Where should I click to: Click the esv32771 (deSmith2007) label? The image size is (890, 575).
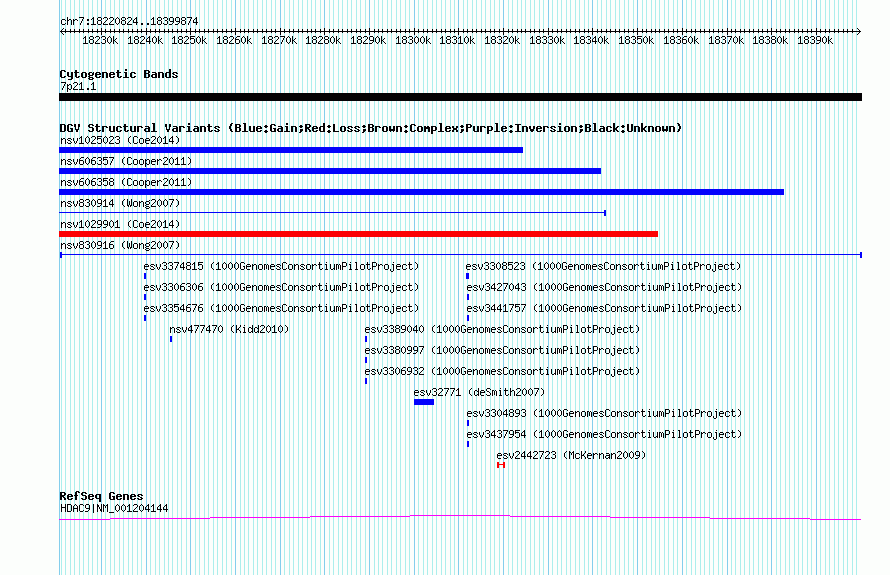click(x=479, y=392)
